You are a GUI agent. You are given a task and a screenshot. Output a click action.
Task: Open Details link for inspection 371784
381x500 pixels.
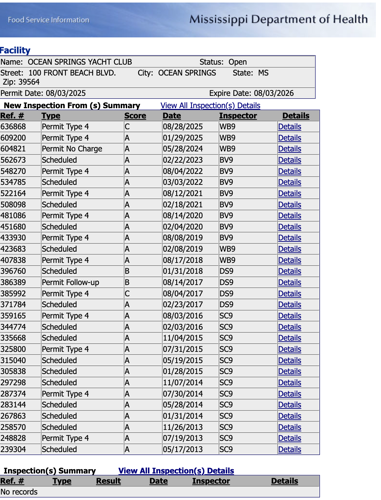[289, 305]
